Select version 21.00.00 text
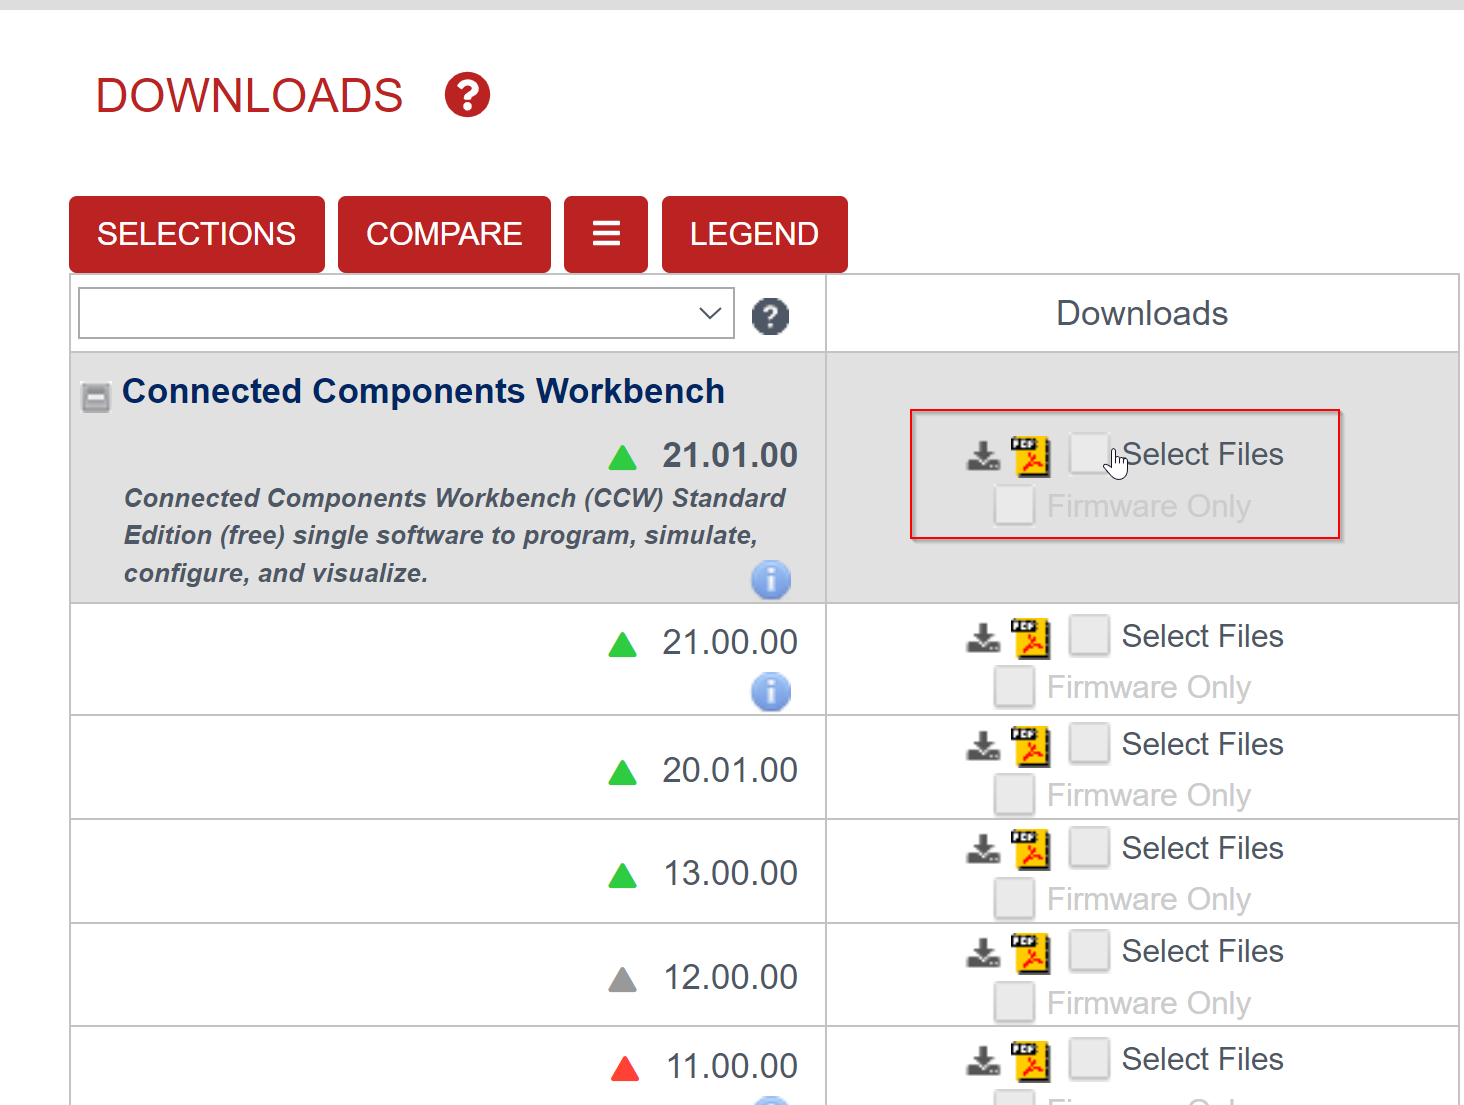 pos(730,642)
